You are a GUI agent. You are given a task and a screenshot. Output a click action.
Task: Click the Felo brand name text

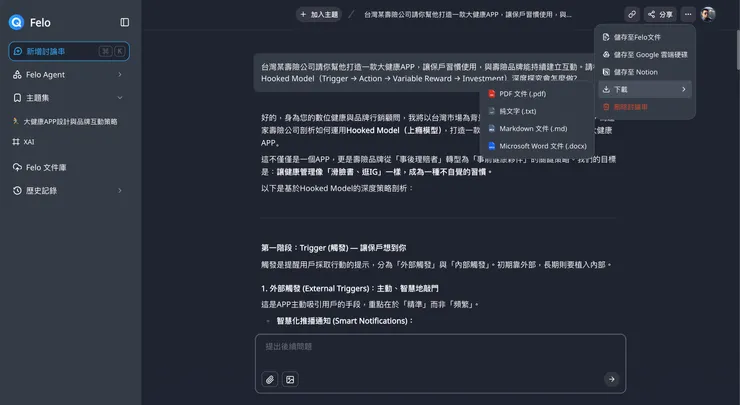point(40,23)
